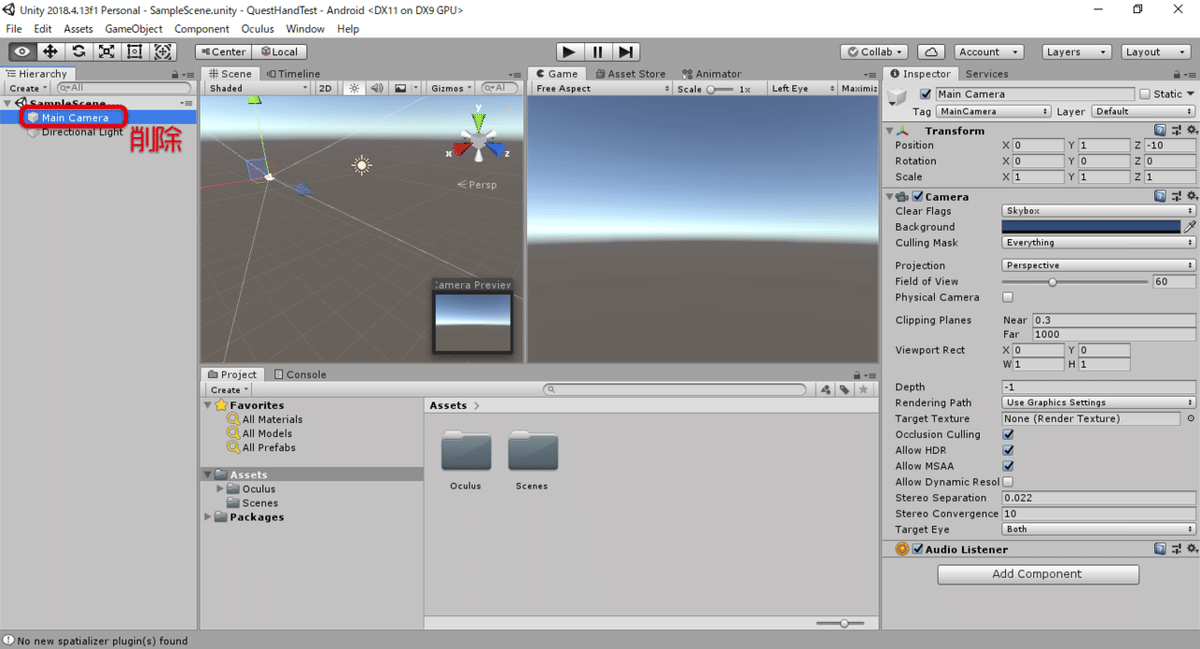This screenshot has width=1200, height=649.
Task: Toggle scene lighting sun icon
Action: [x=353, y=88]
